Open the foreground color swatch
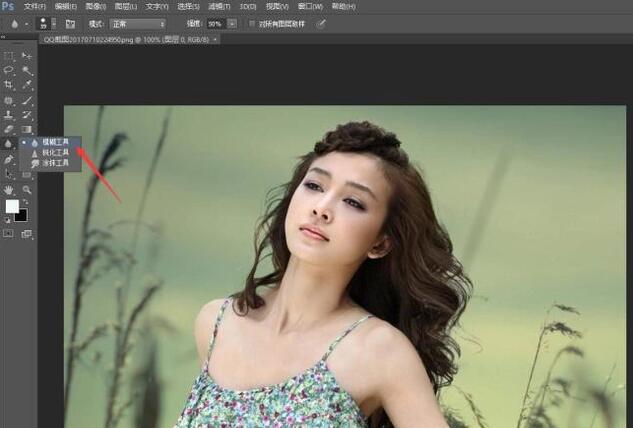The width and height of the screenshot is (633, 428). pos(12,206)
